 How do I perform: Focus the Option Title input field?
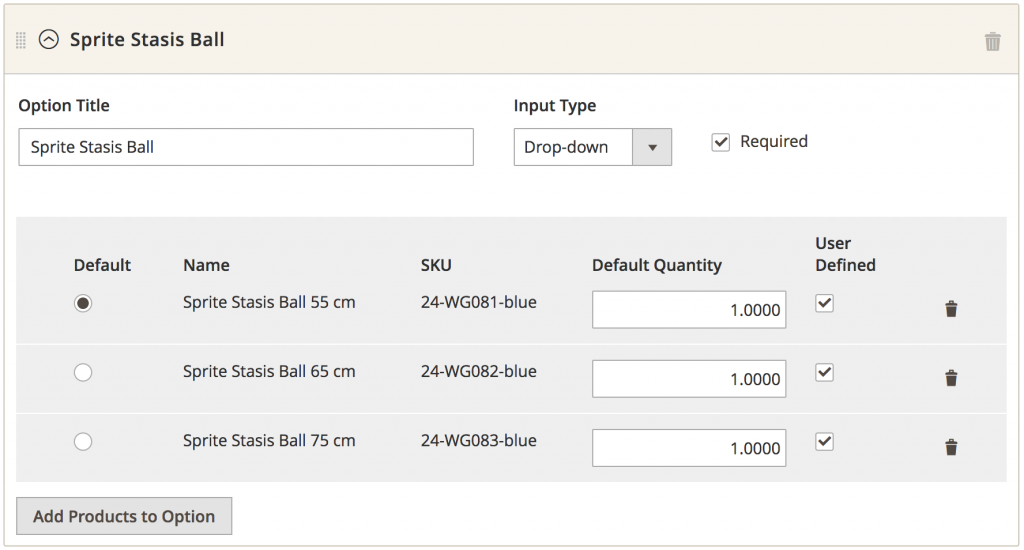tap(246, 147)
